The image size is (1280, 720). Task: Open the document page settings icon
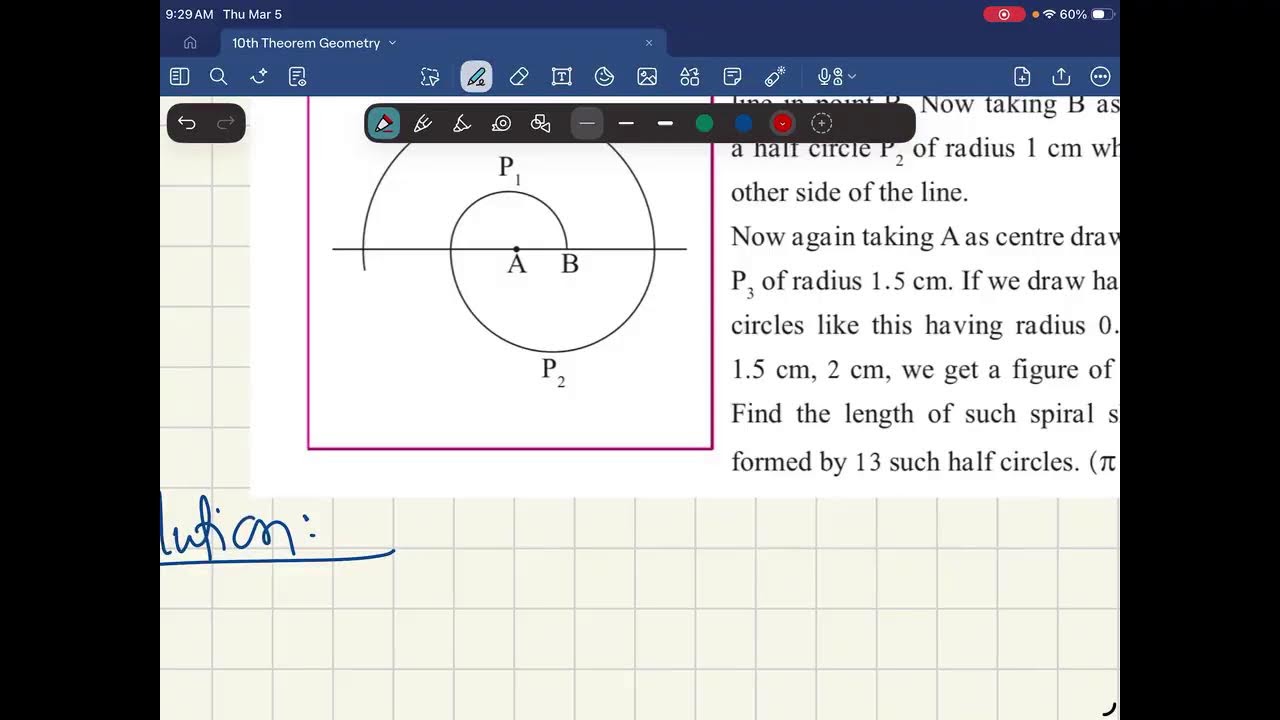(297, 76)
